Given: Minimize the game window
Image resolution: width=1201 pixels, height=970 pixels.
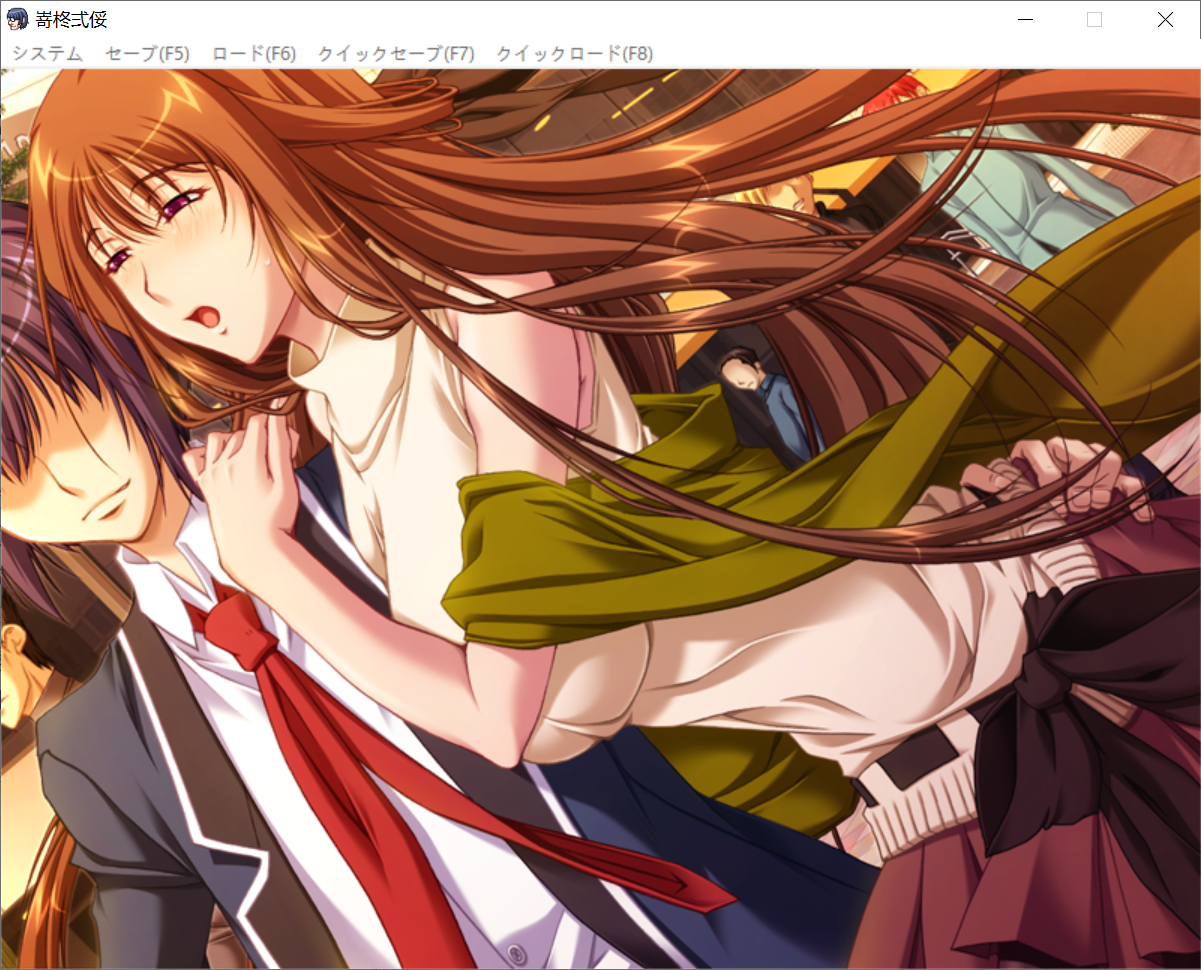Looking at the screenshot, I should point(1024,20).
